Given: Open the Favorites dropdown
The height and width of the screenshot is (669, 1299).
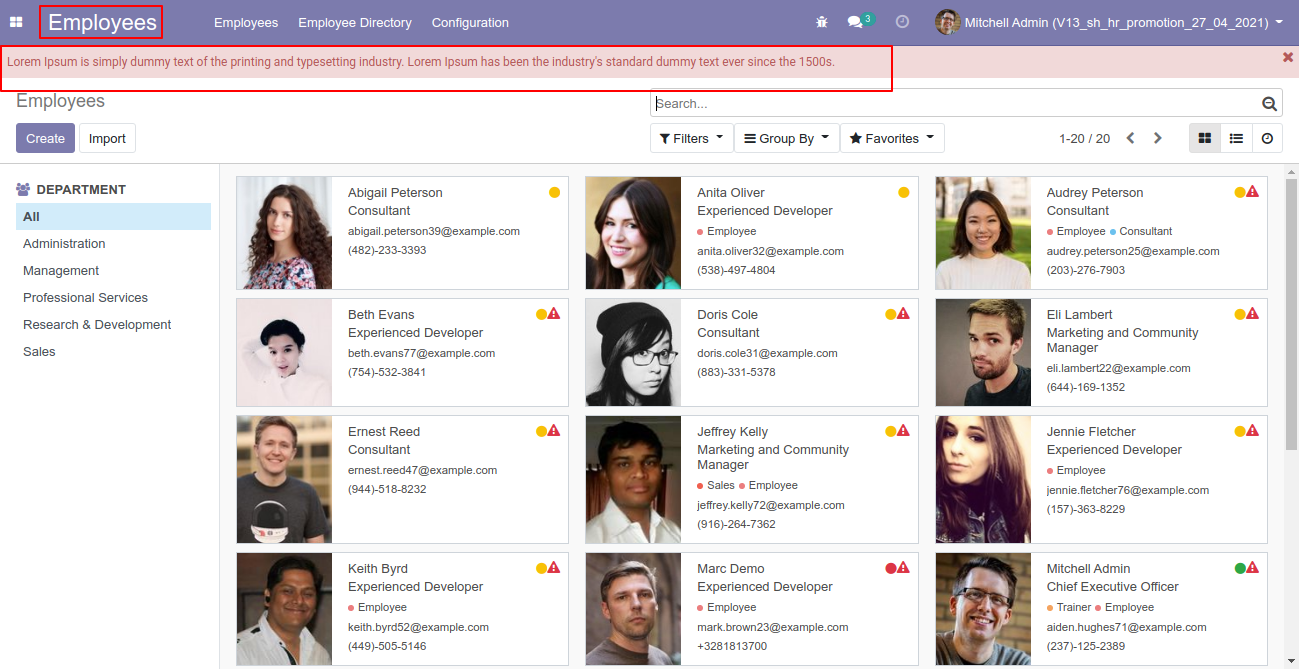Looking at the screenshot, I should pyautogui.click(x=892, y=139).
